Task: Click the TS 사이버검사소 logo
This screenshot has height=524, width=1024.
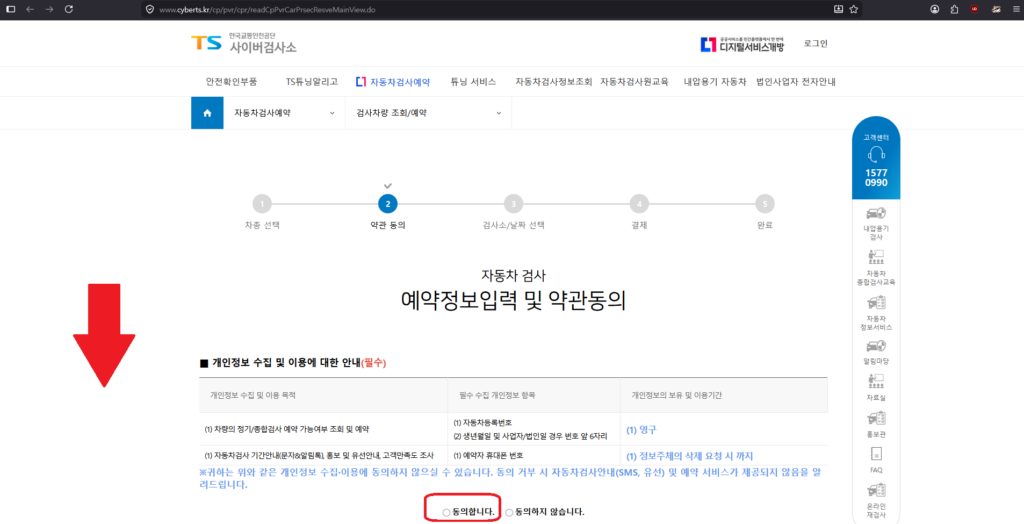Action: pos(244,43)
